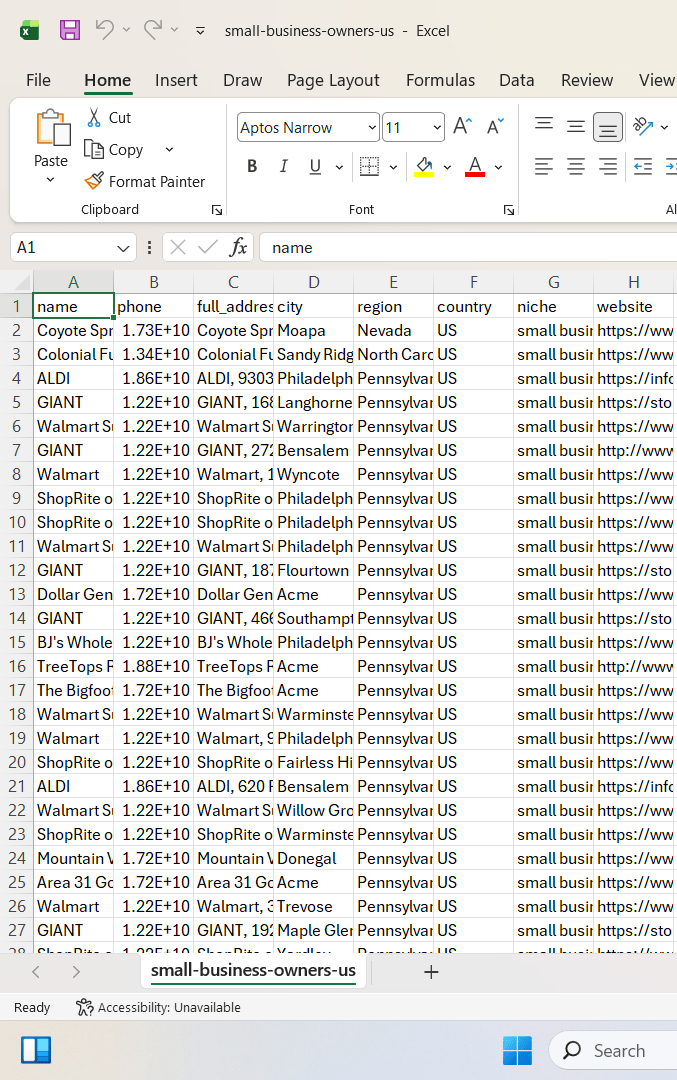Decrease font size with small A
The width and height of the screenshot is (677, 1080).
click(495, 127)
